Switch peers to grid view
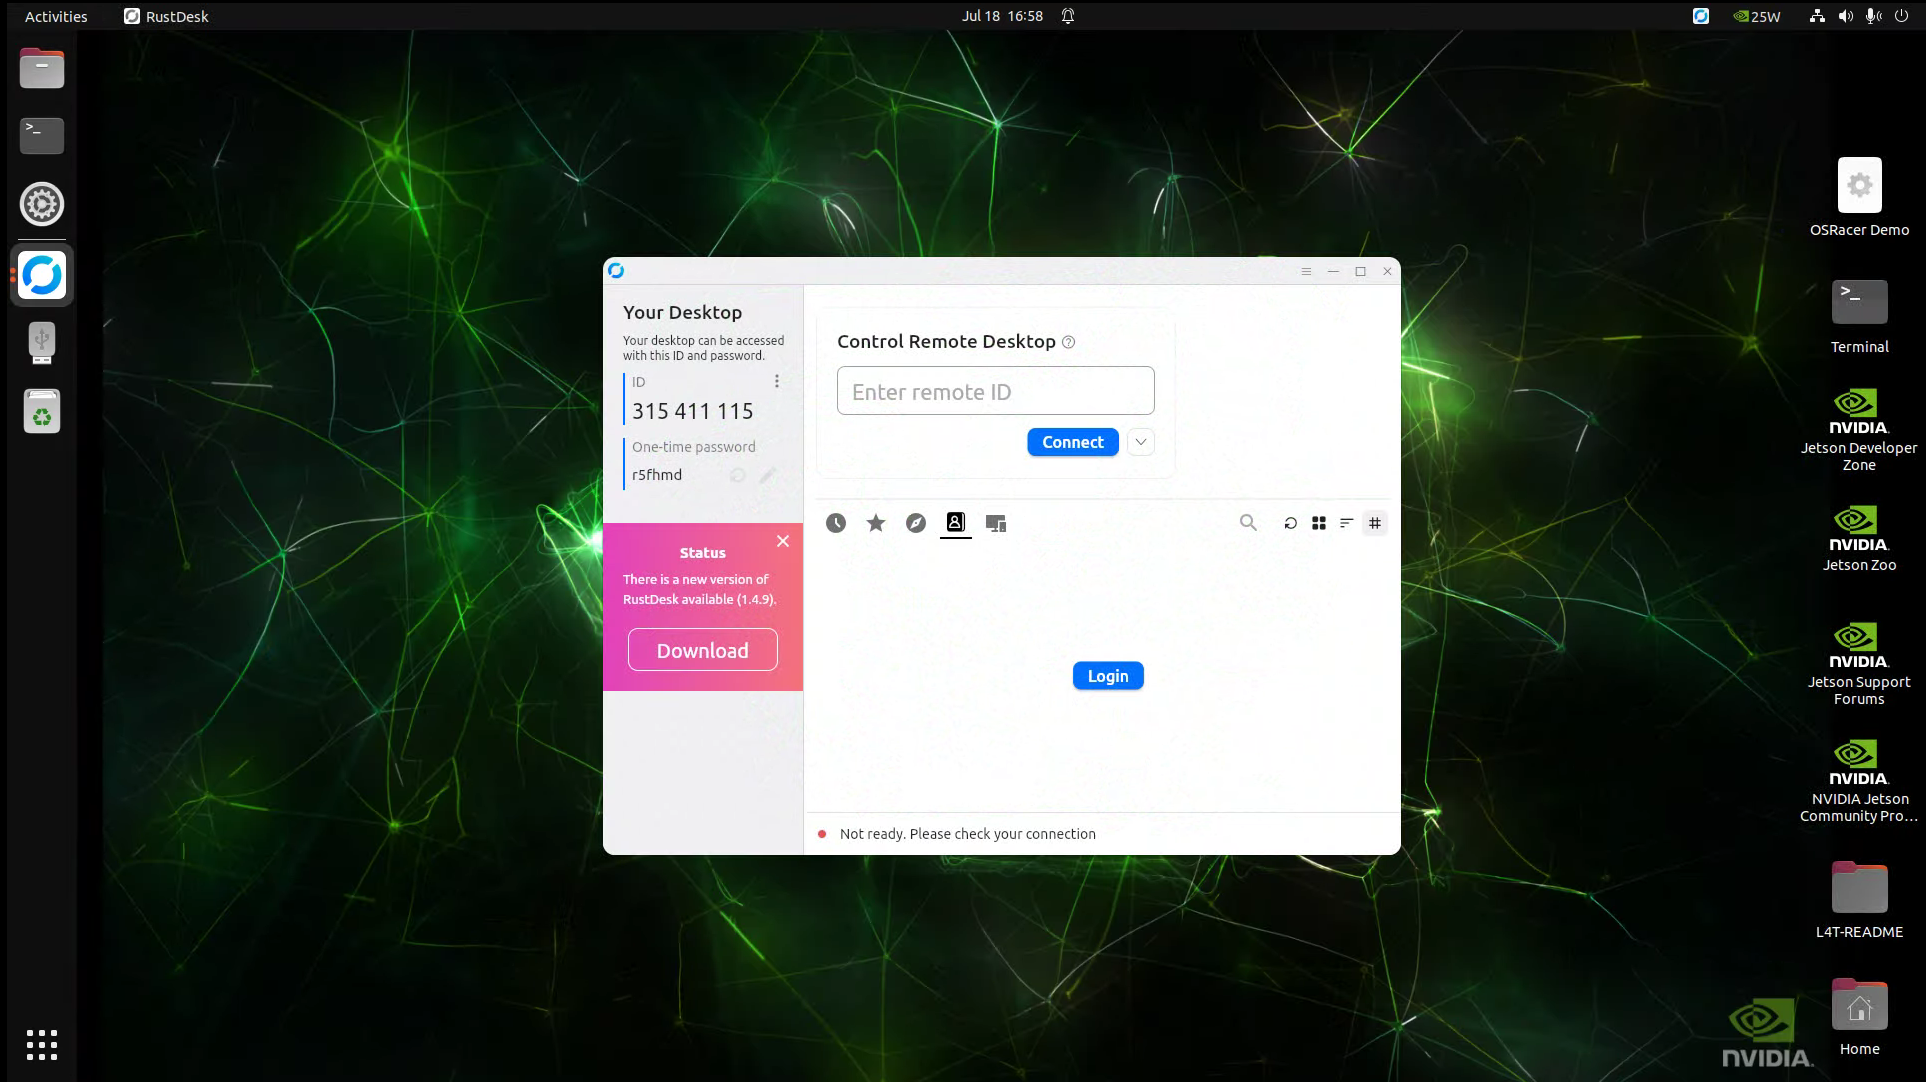Screen dimensions: 1926x1082 [1319, 523]
